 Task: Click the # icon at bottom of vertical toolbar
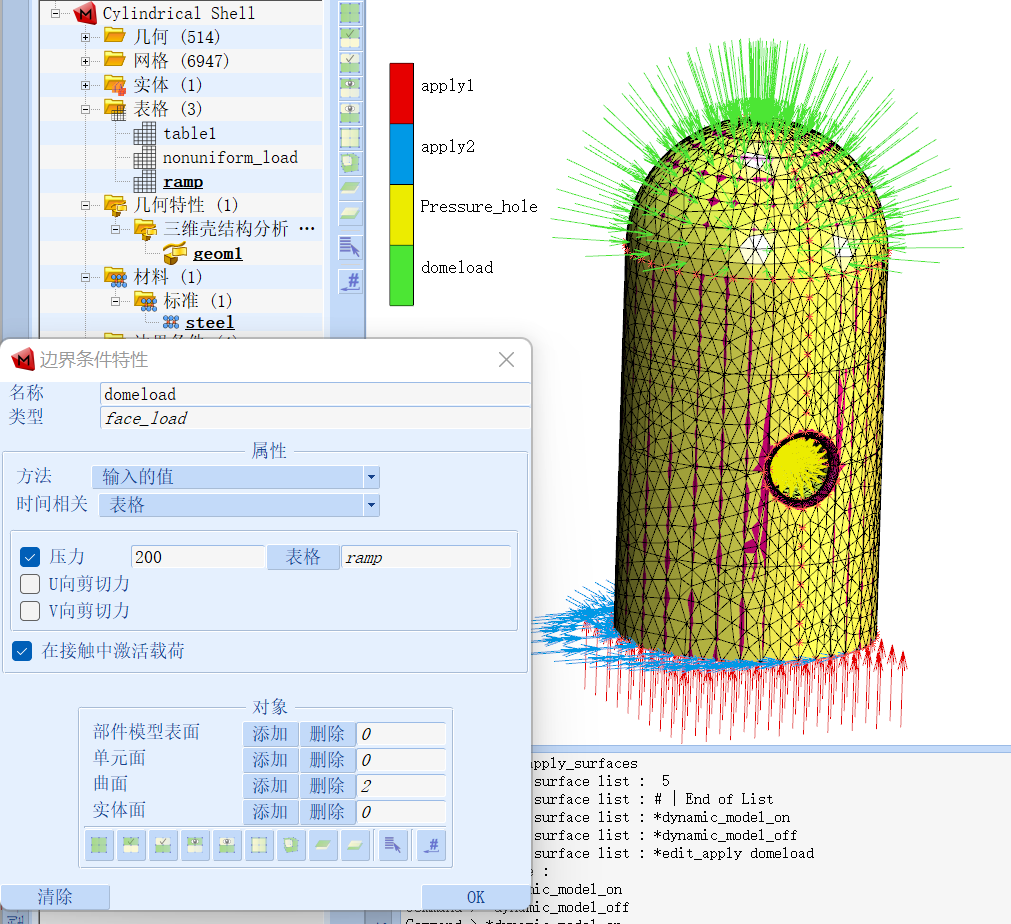click(350, 282)
